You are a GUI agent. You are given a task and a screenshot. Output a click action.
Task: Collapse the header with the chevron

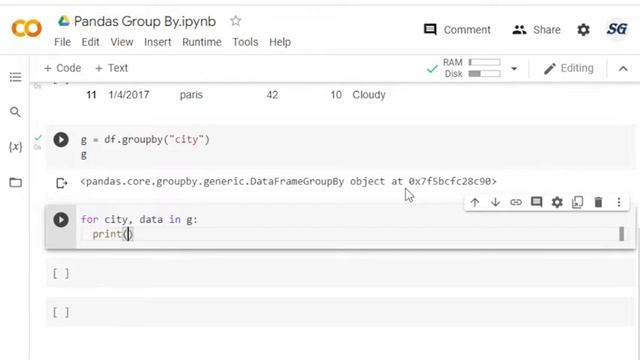click(x=623, y=69)
